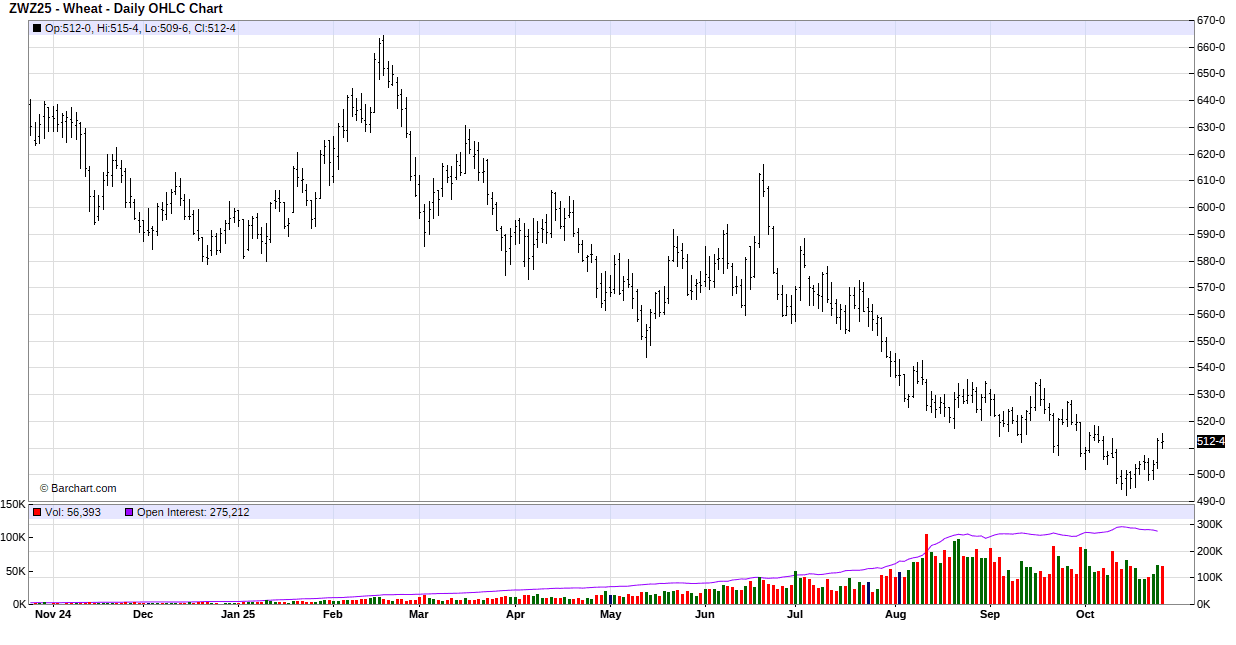The height and width of the screenshot is (645, 1236).
Task: Click the Jul date axis label
Action: click(795, 615)
